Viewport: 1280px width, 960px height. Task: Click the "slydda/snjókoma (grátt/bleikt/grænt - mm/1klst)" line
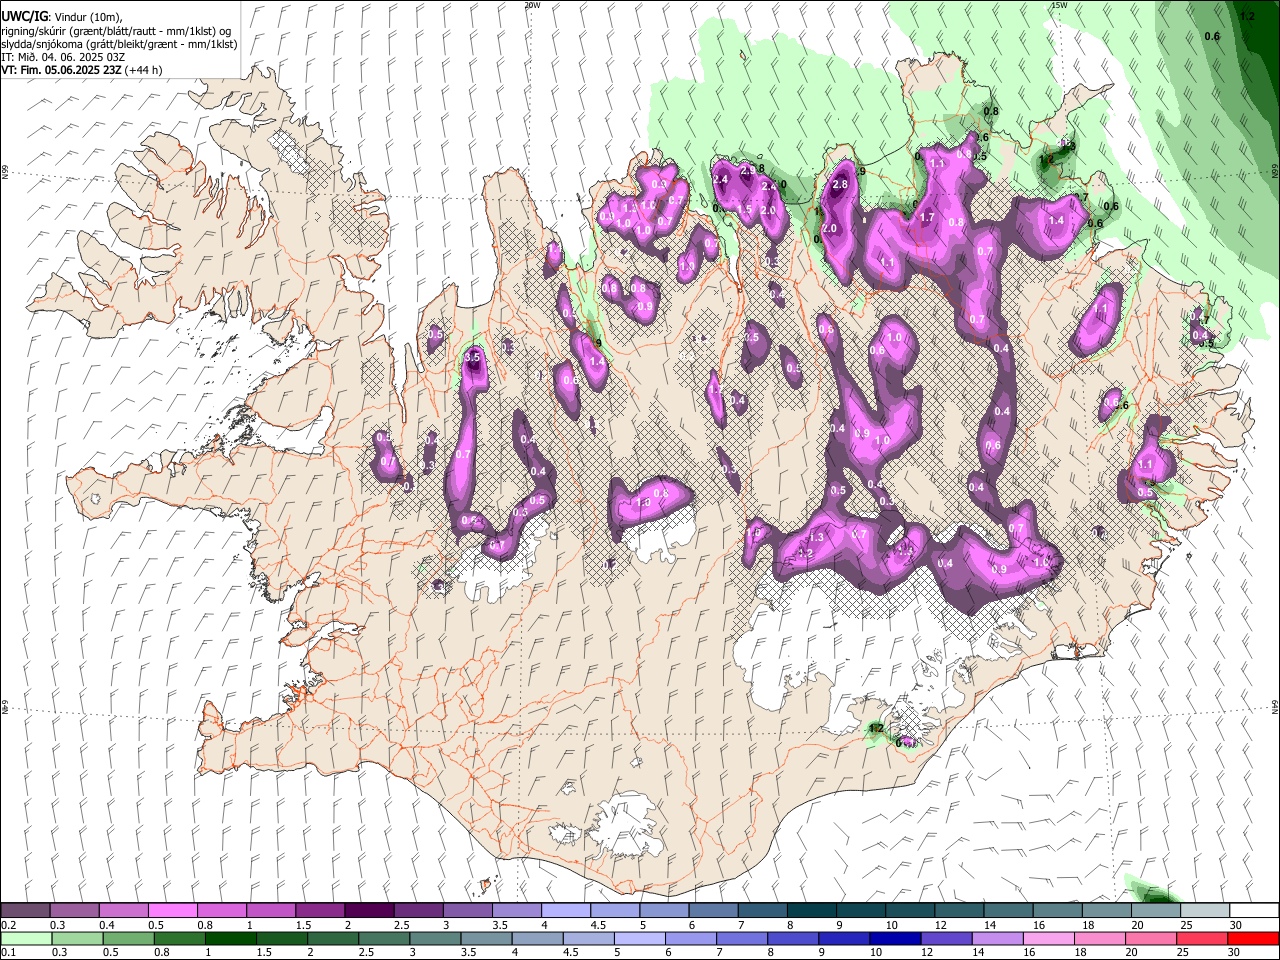point(119,45)
